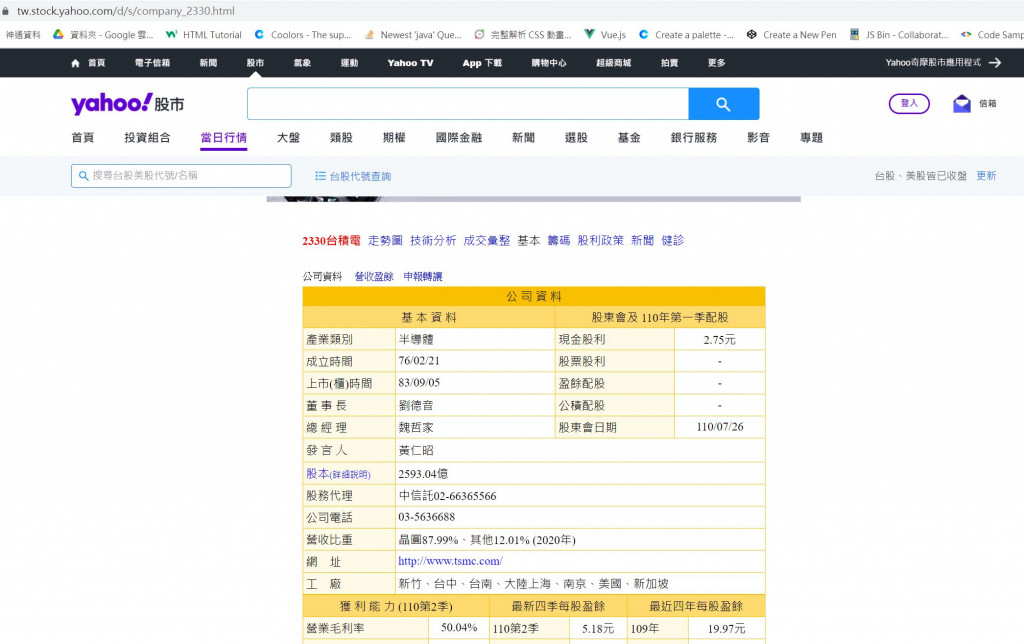Screen dimensions: 1024x644
Task: Select 購物中心 in the top bar
Action: click(x=549, y=63)
